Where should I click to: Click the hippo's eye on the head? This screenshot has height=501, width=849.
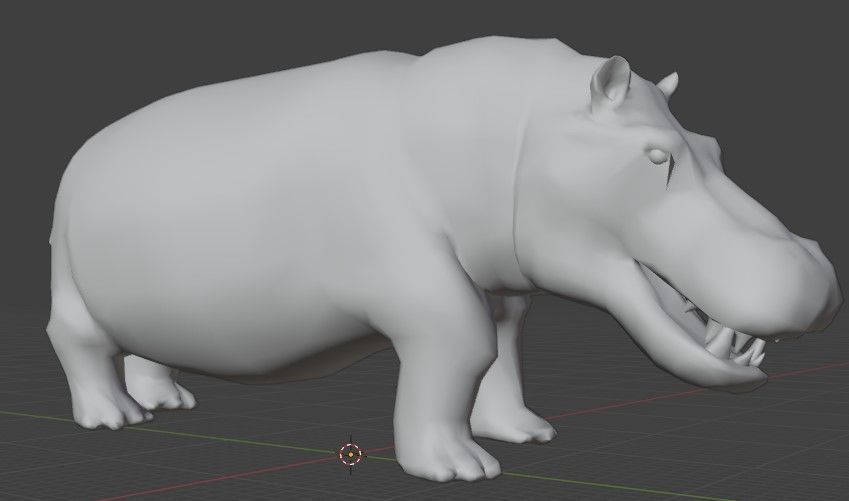(658, 155)
